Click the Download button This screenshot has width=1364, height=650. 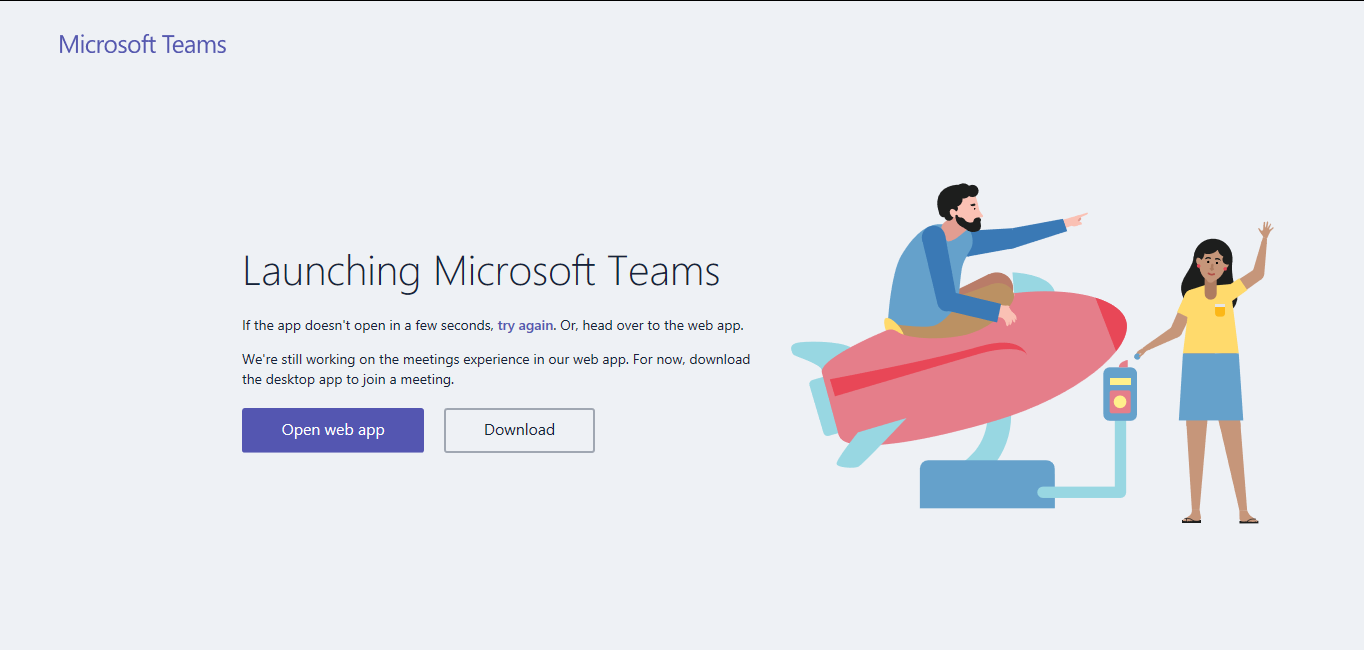(x=519, y=430)
